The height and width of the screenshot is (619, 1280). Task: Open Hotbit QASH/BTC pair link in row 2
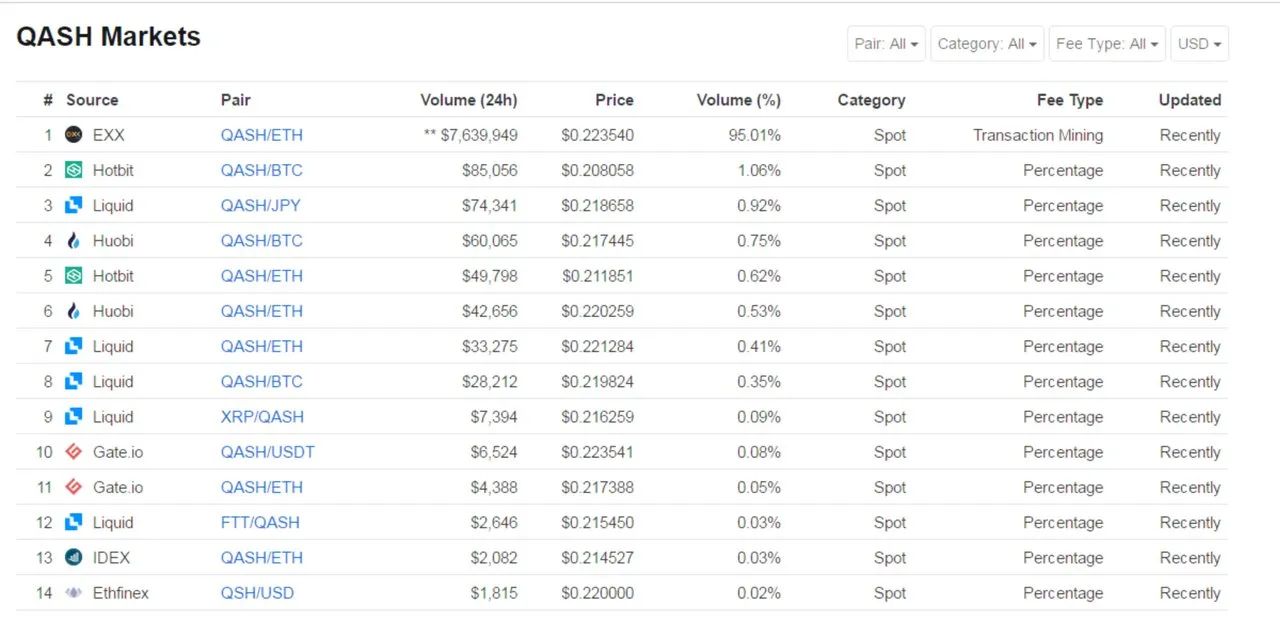262,170
